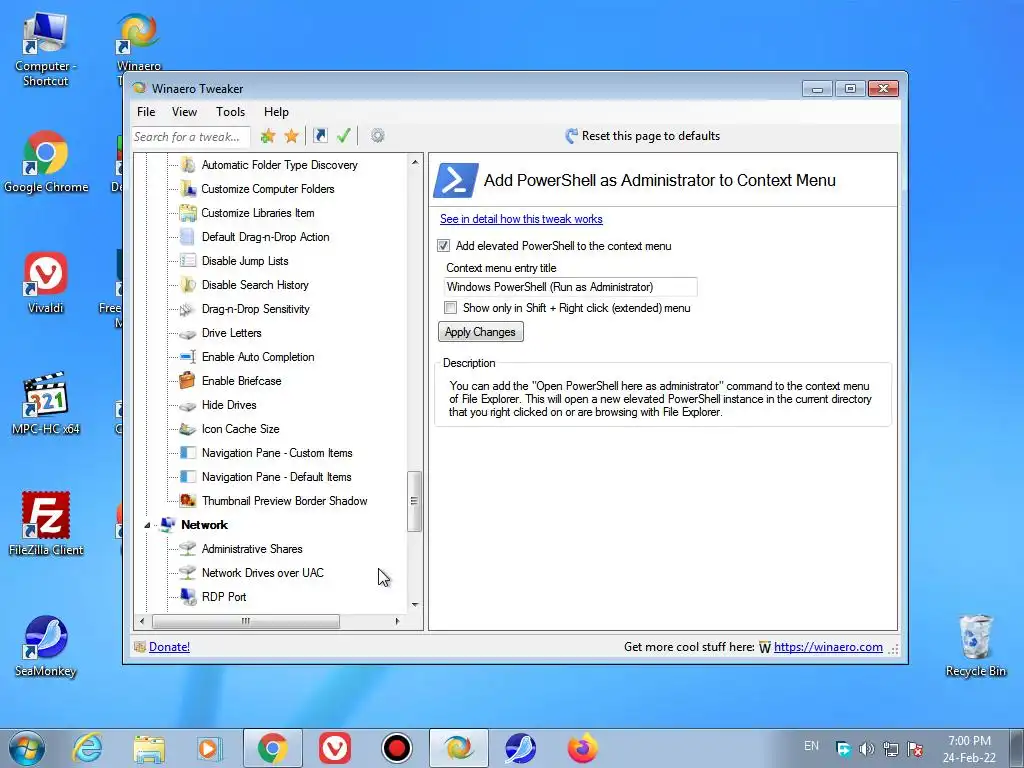
Task: Select Default Drag-n-Drop Action
Action: (x=265, y=237)
